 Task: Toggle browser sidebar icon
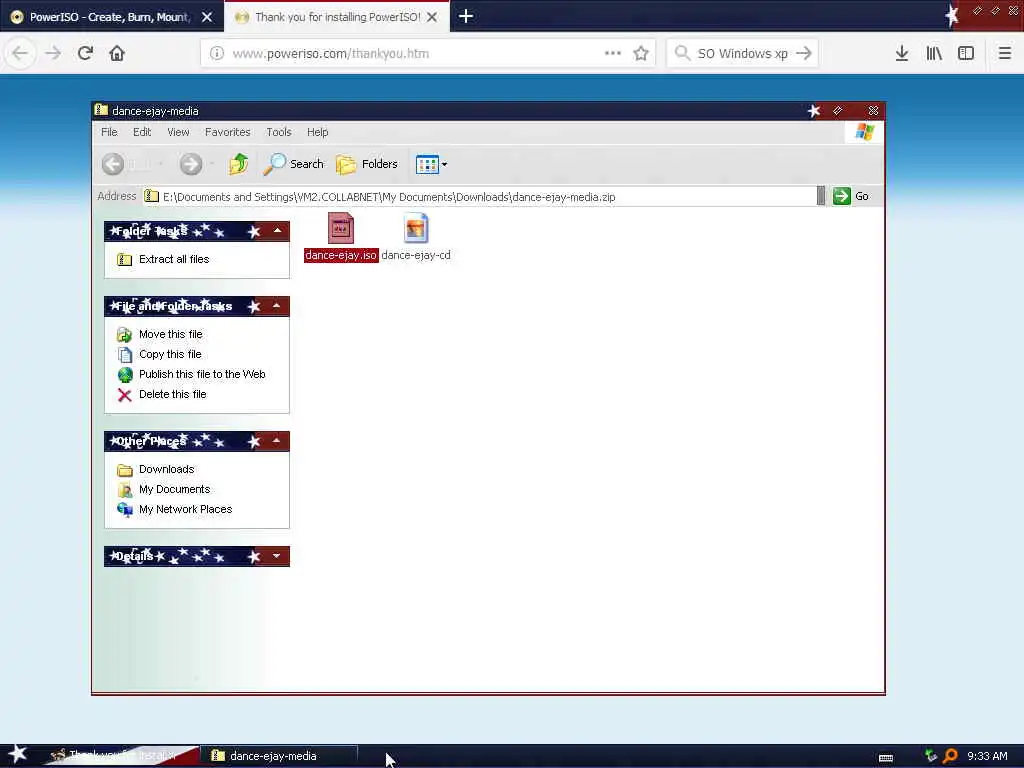(x=966, y=53)
